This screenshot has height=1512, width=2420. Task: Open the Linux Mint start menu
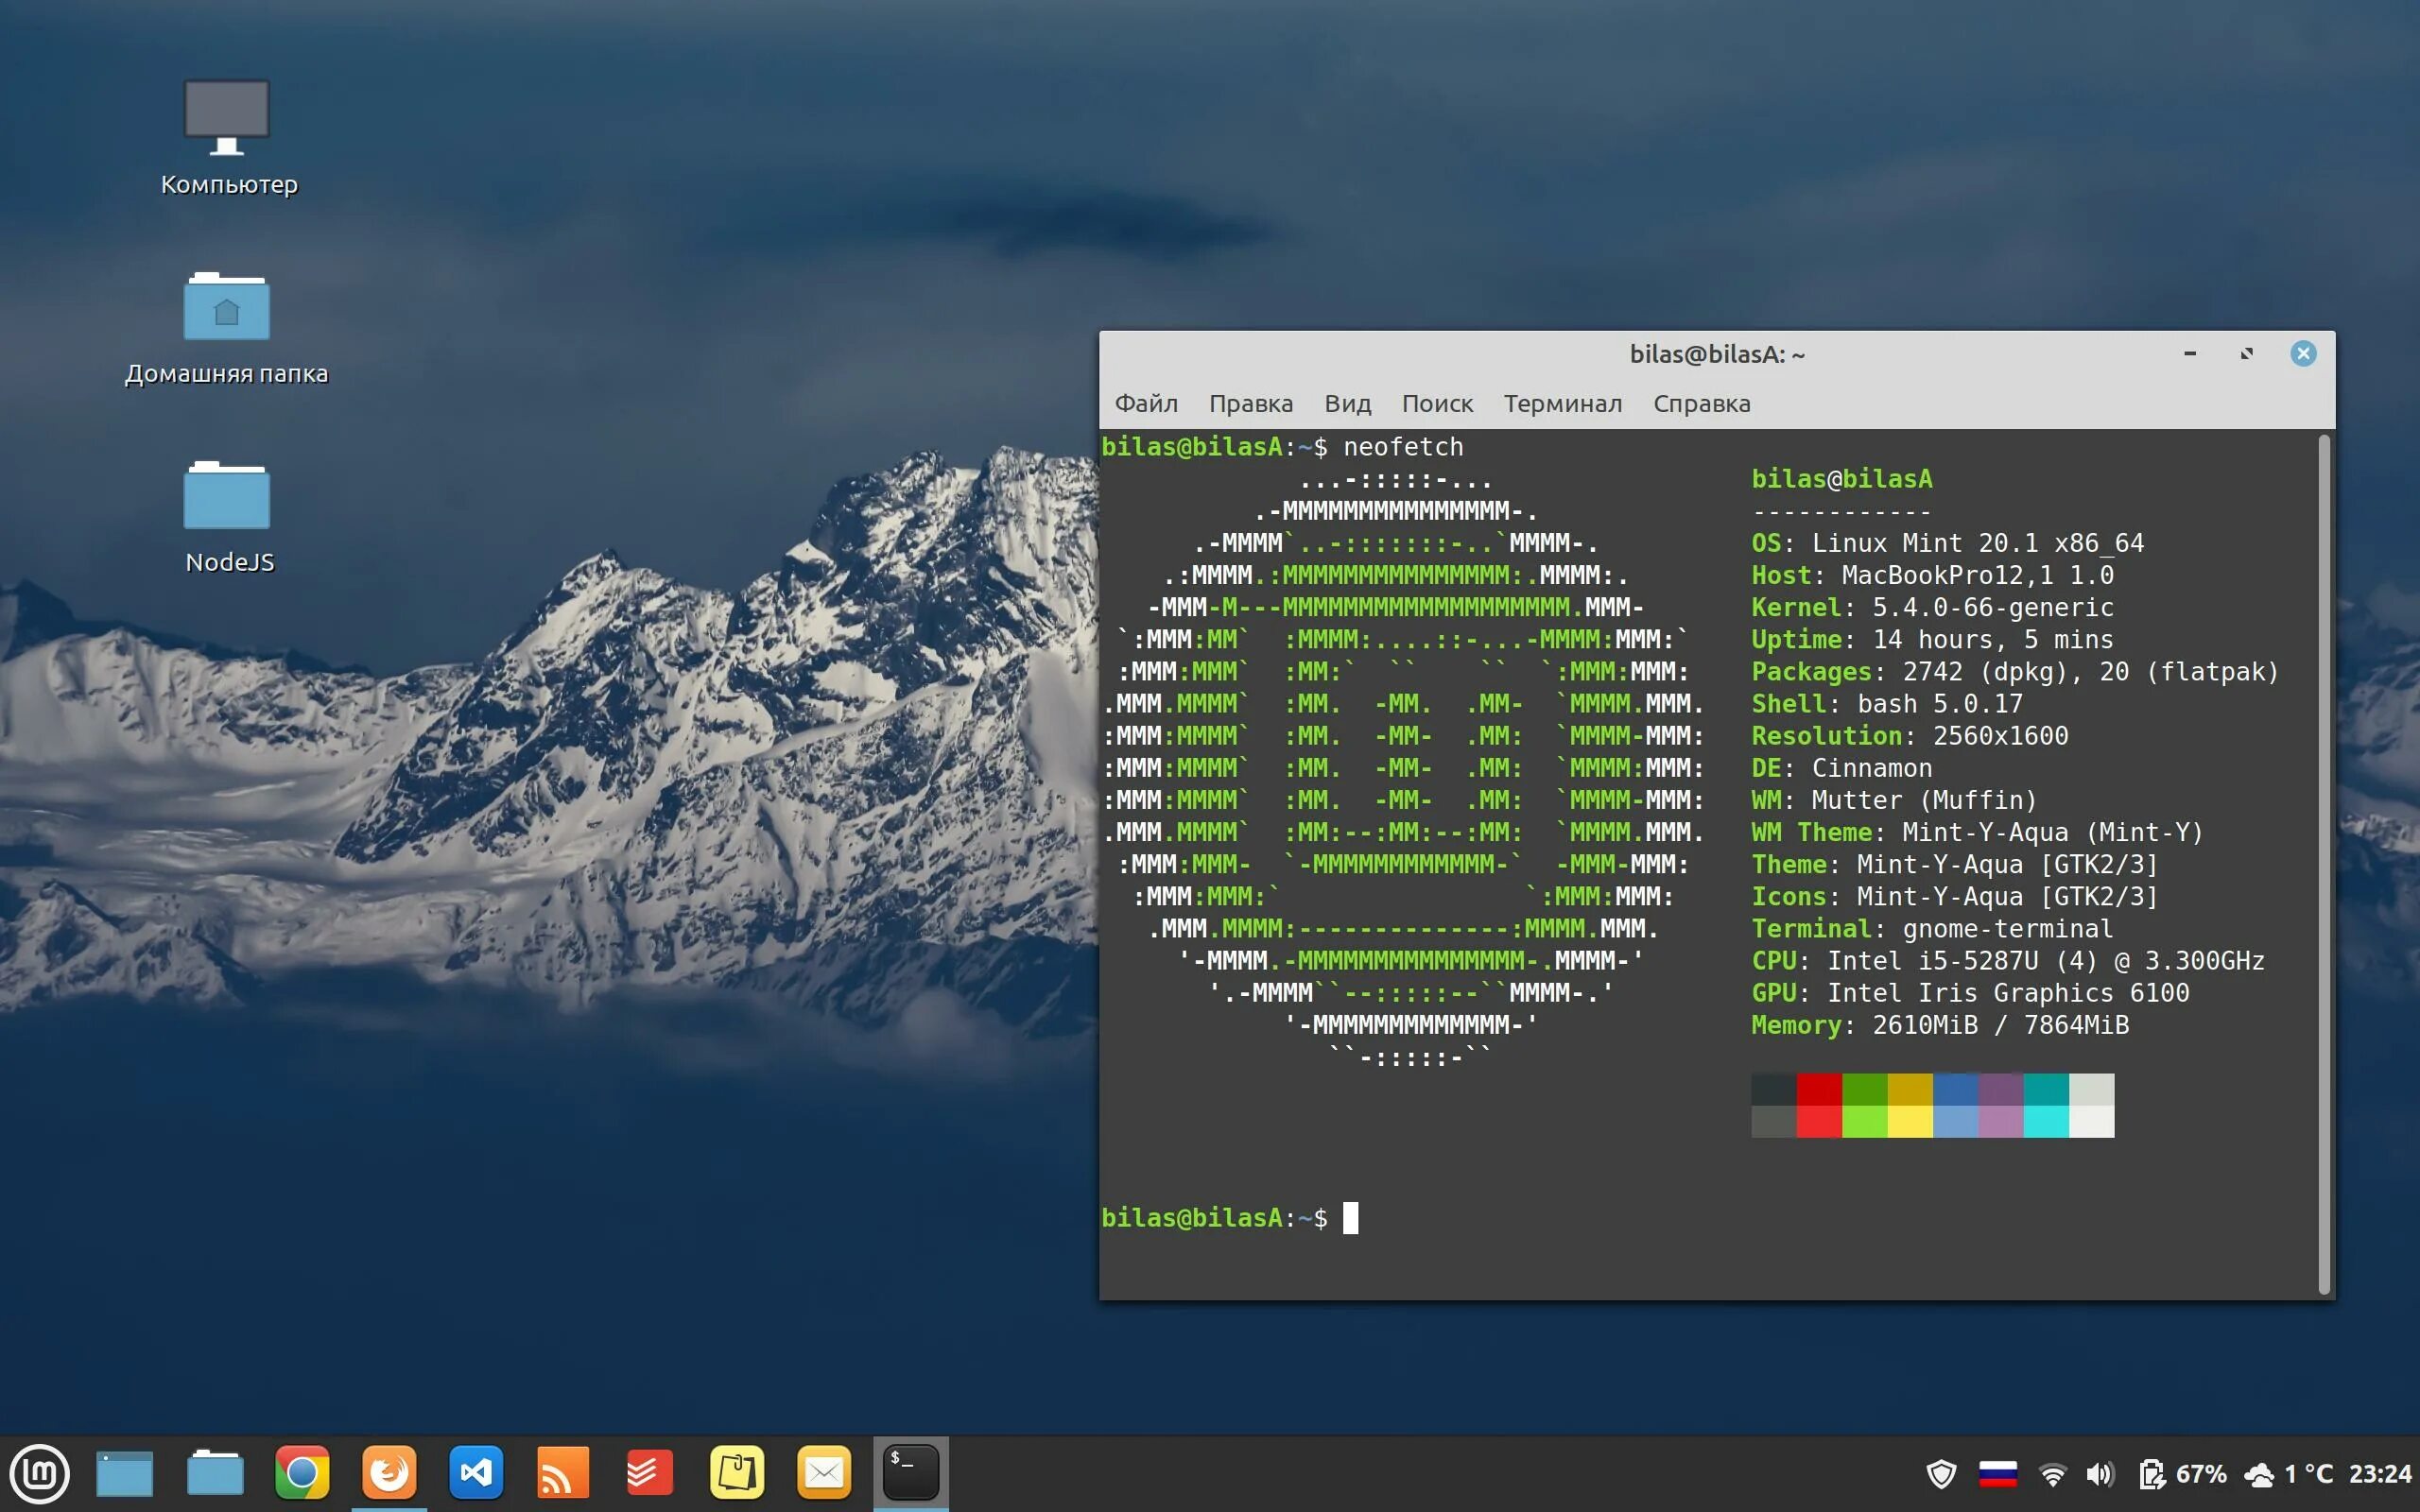click(39, 1473)
